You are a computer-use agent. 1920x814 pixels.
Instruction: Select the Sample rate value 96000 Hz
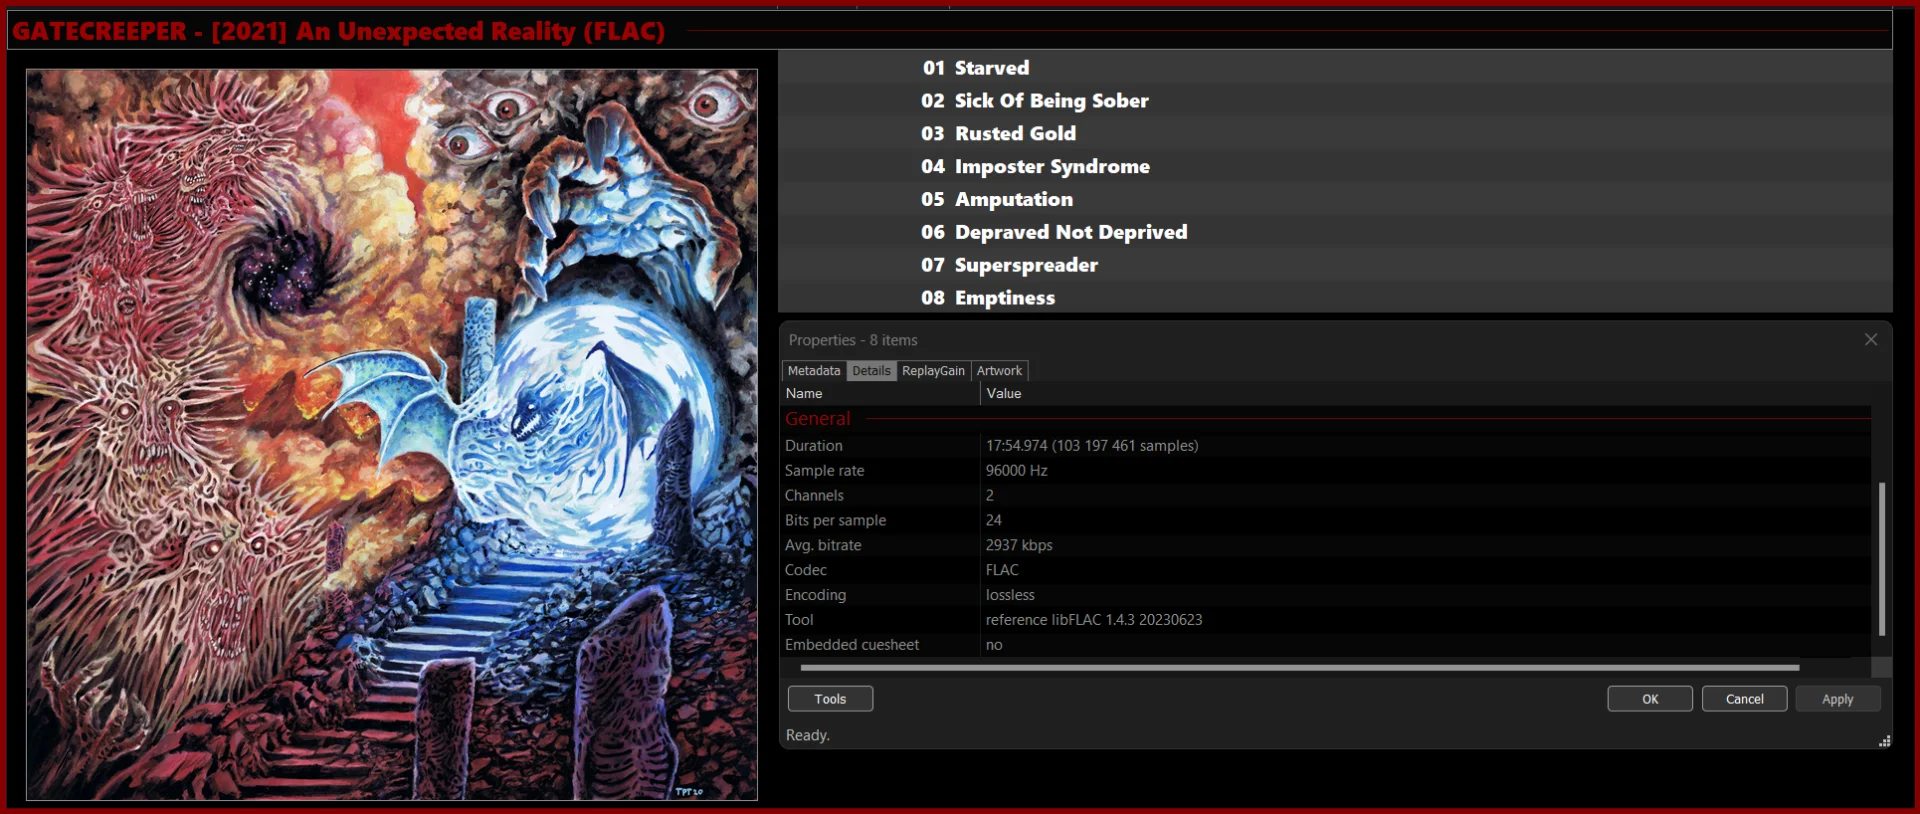pyautogui.click(x=1017, y=471)
